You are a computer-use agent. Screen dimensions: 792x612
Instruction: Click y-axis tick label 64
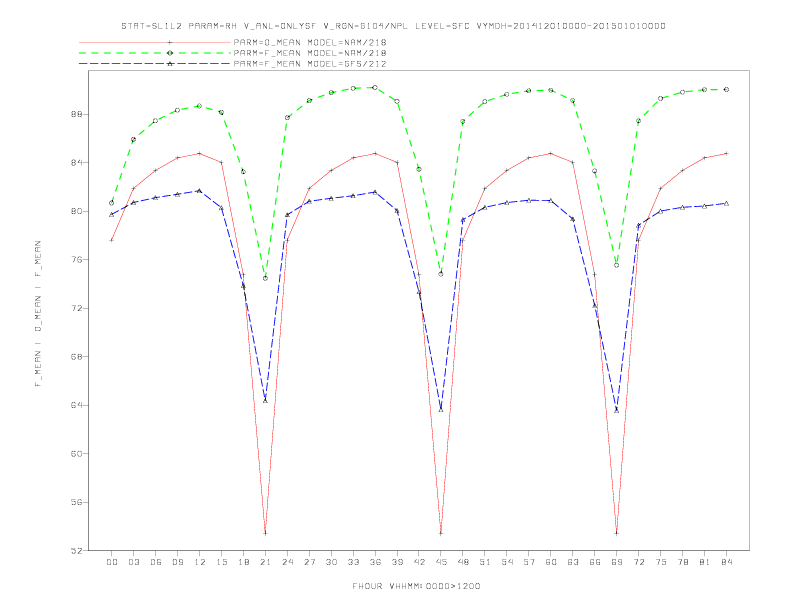[78, 405]
